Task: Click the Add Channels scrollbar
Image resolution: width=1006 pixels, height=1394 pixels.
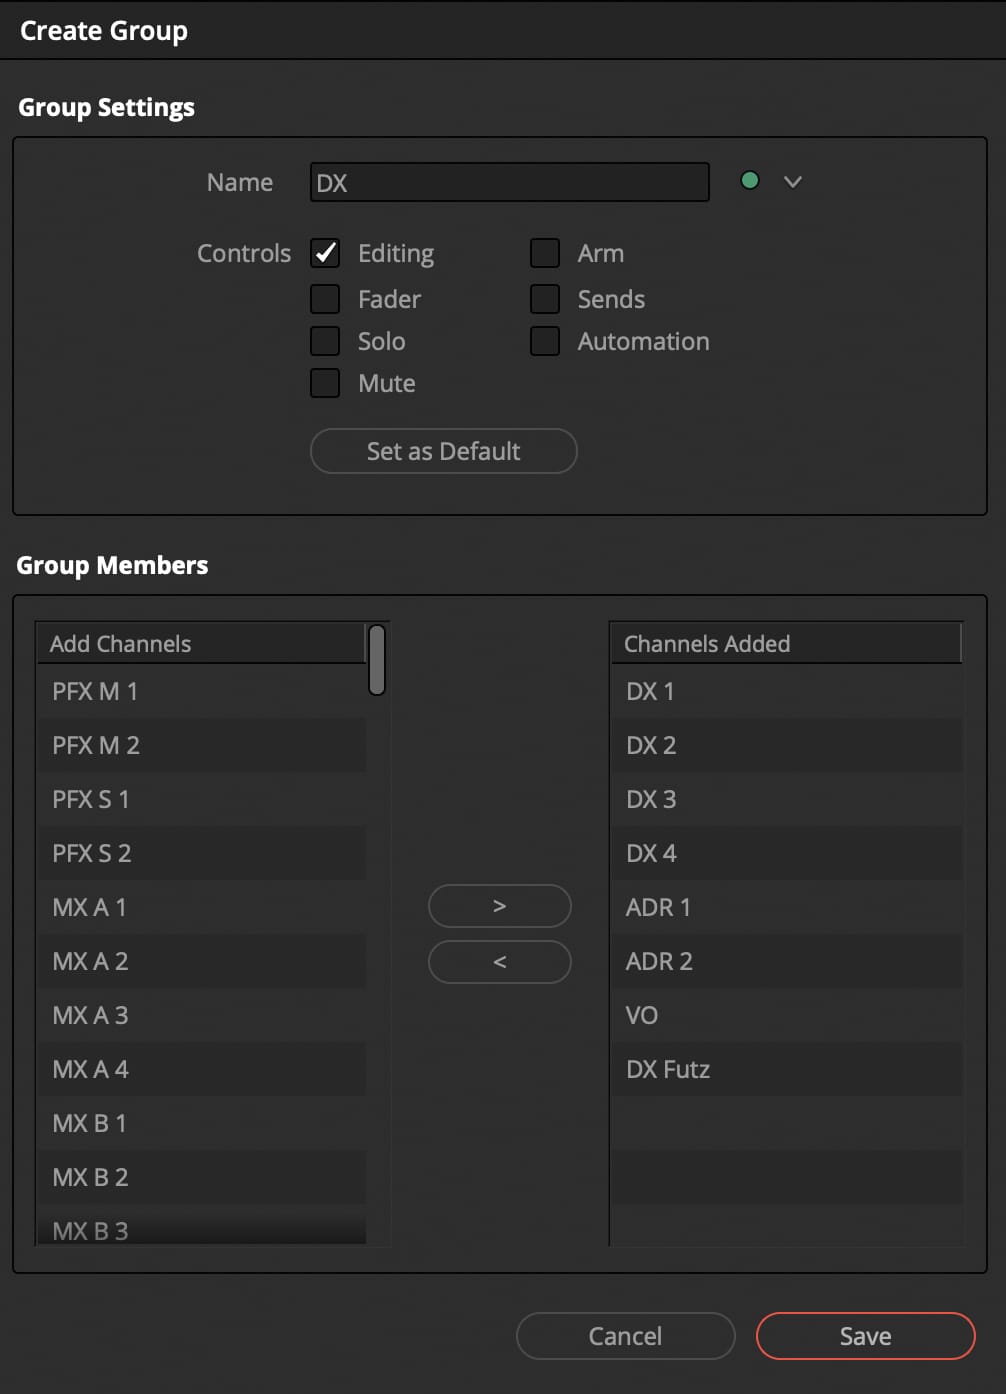Action: pos(376,662)
